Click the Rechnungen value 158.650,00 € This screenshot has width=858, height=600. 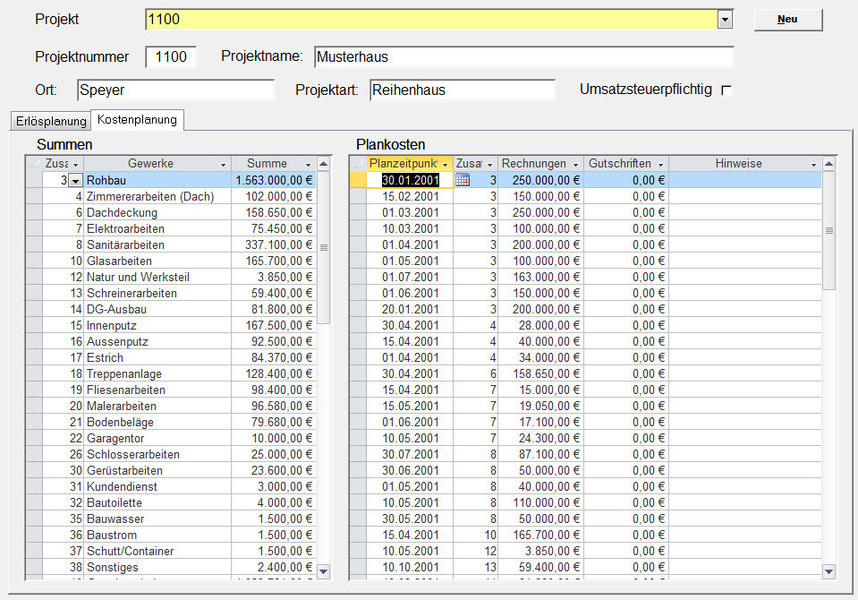(x=541, y=374)
